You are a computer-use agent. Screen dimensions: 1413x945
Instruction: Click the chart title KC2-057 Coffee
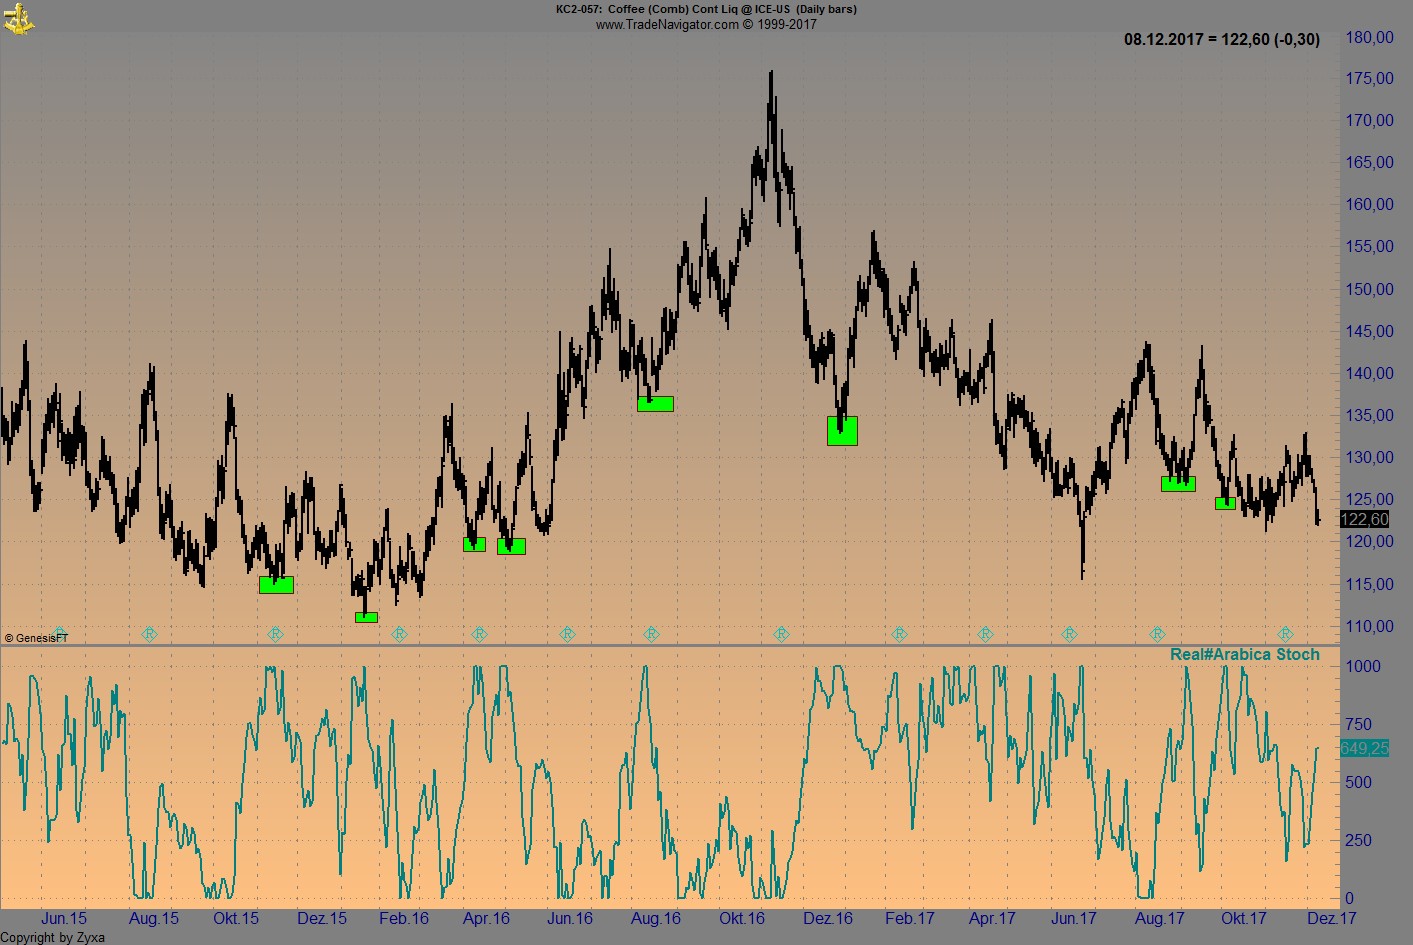point(706,9)
